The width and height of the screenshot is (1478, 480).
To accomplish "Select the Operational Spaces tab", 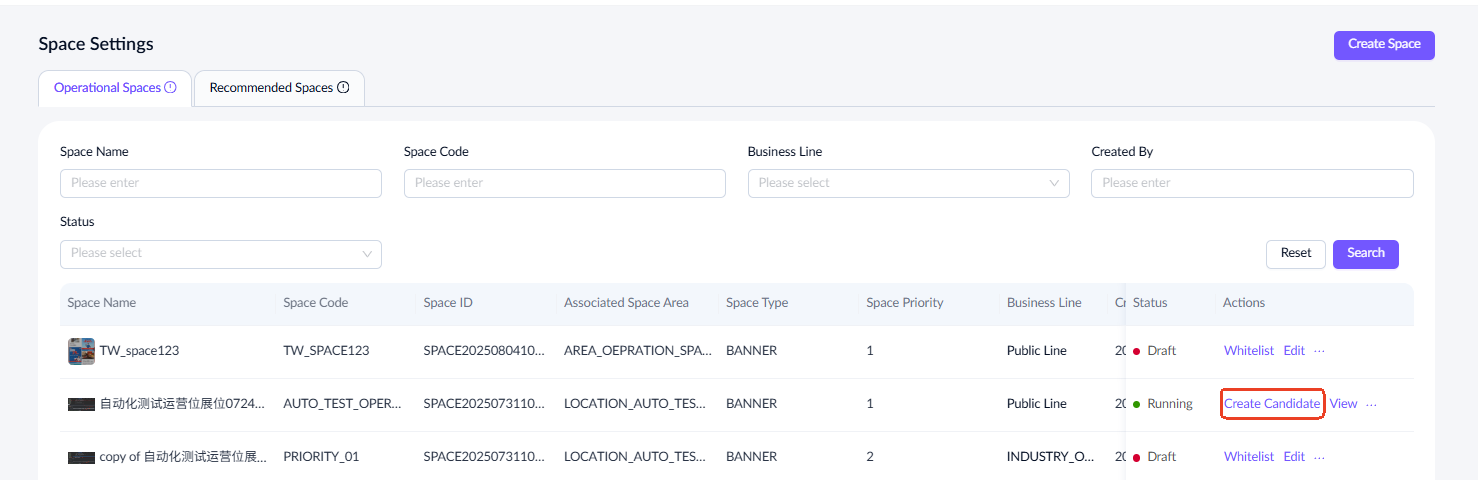I will point(107,88).
